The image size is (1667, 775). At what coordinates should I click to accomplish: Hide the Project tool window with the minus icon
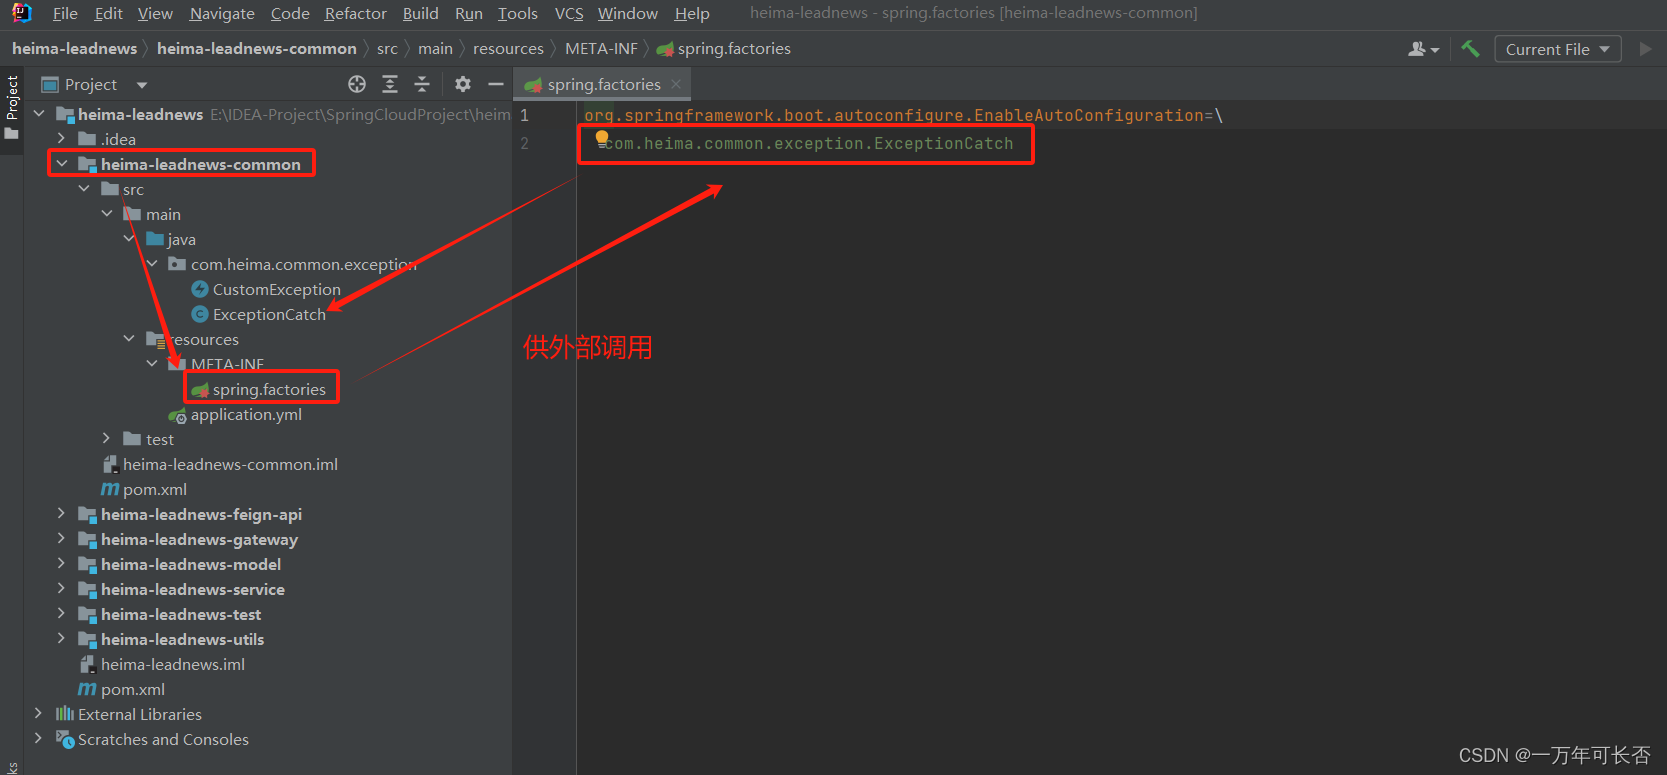tap(495, 84)
